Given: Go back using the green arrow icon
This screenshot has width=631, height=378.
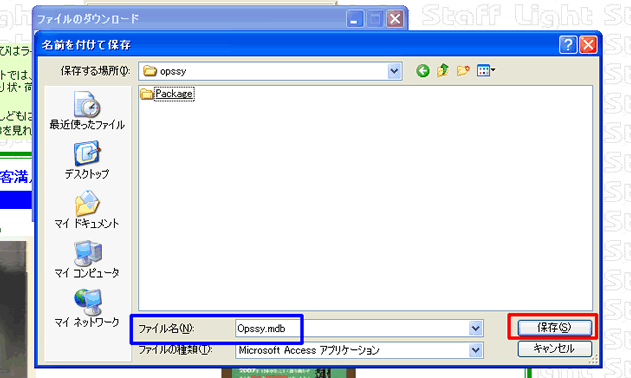Looking at the screenshot, I should point(423,71).
